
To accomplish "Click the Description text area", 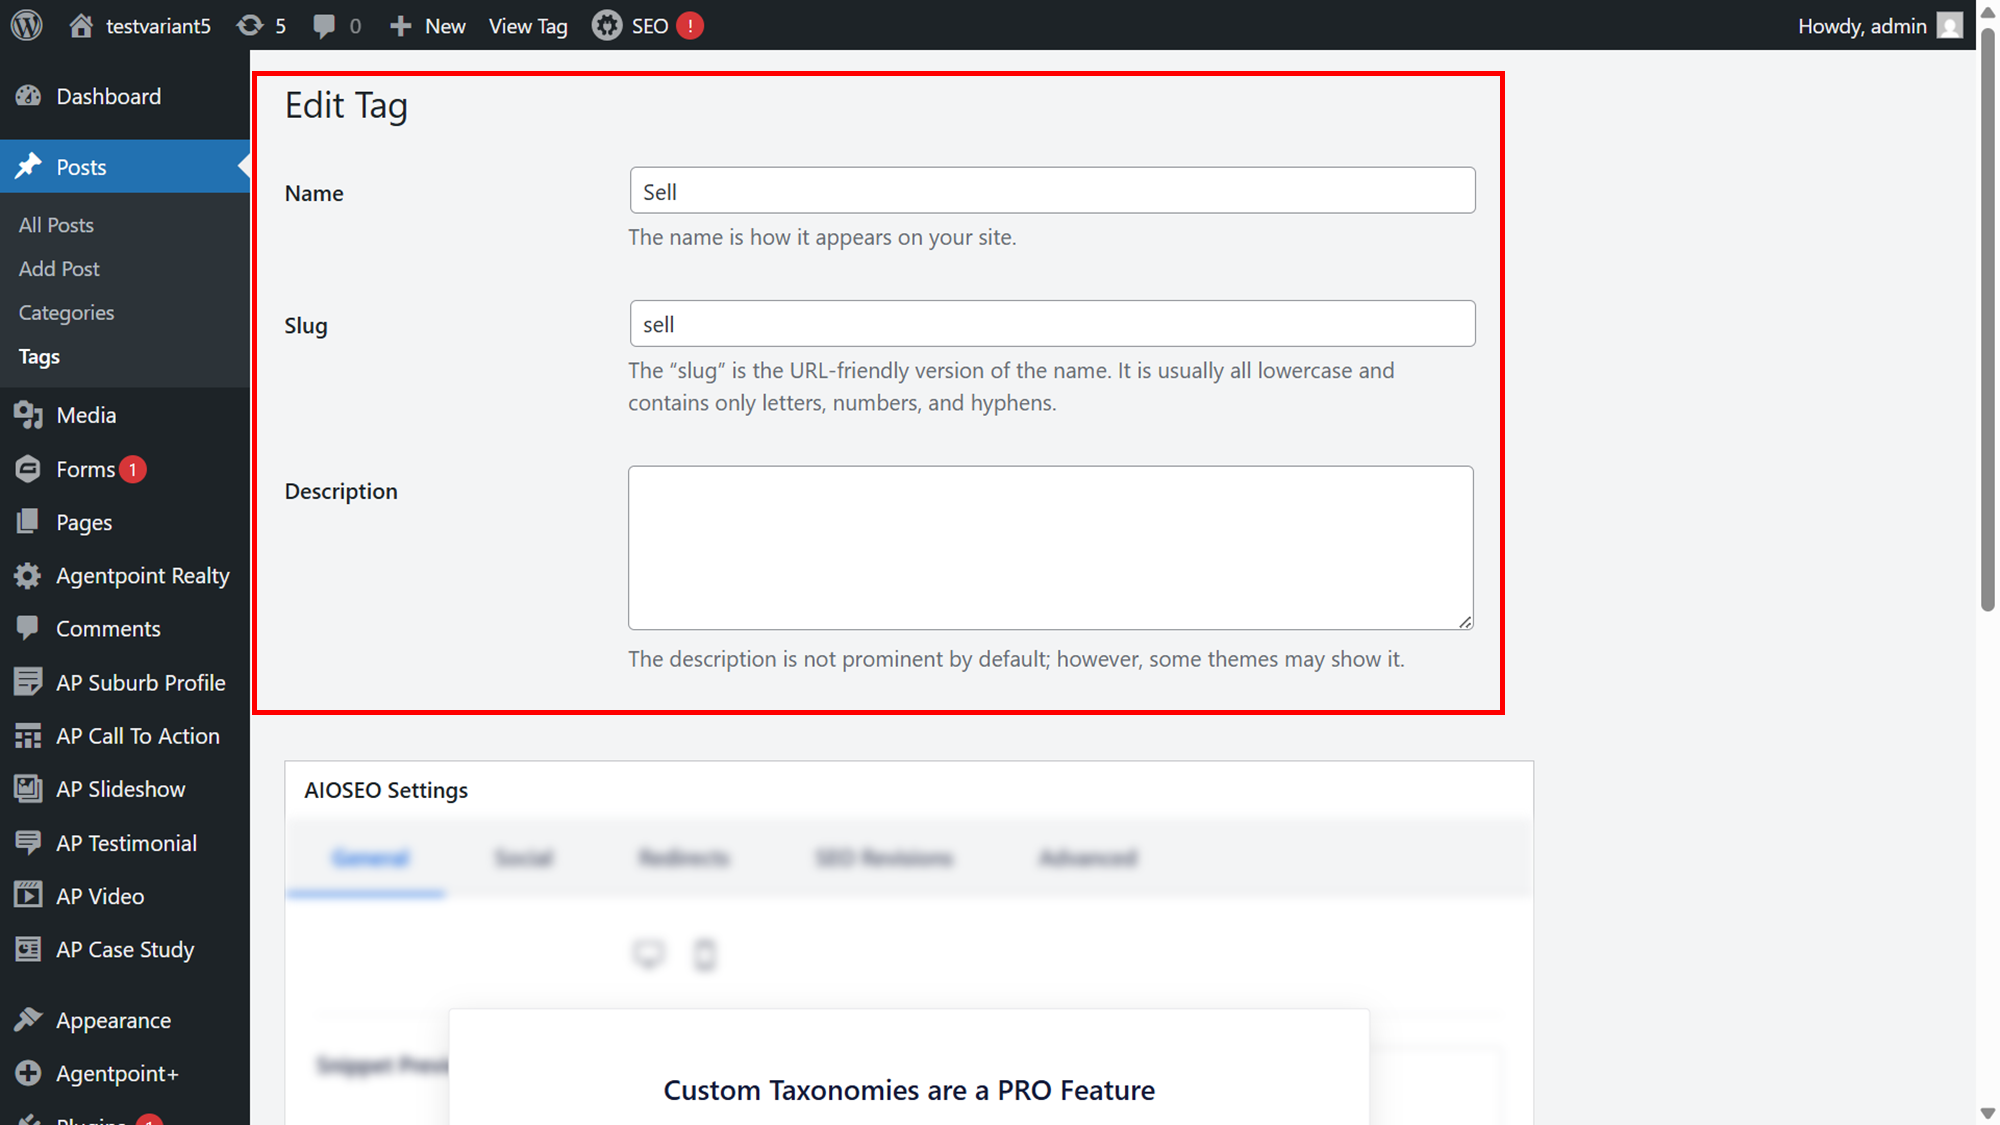I will pyautogui.click(x=1051, y=548).
